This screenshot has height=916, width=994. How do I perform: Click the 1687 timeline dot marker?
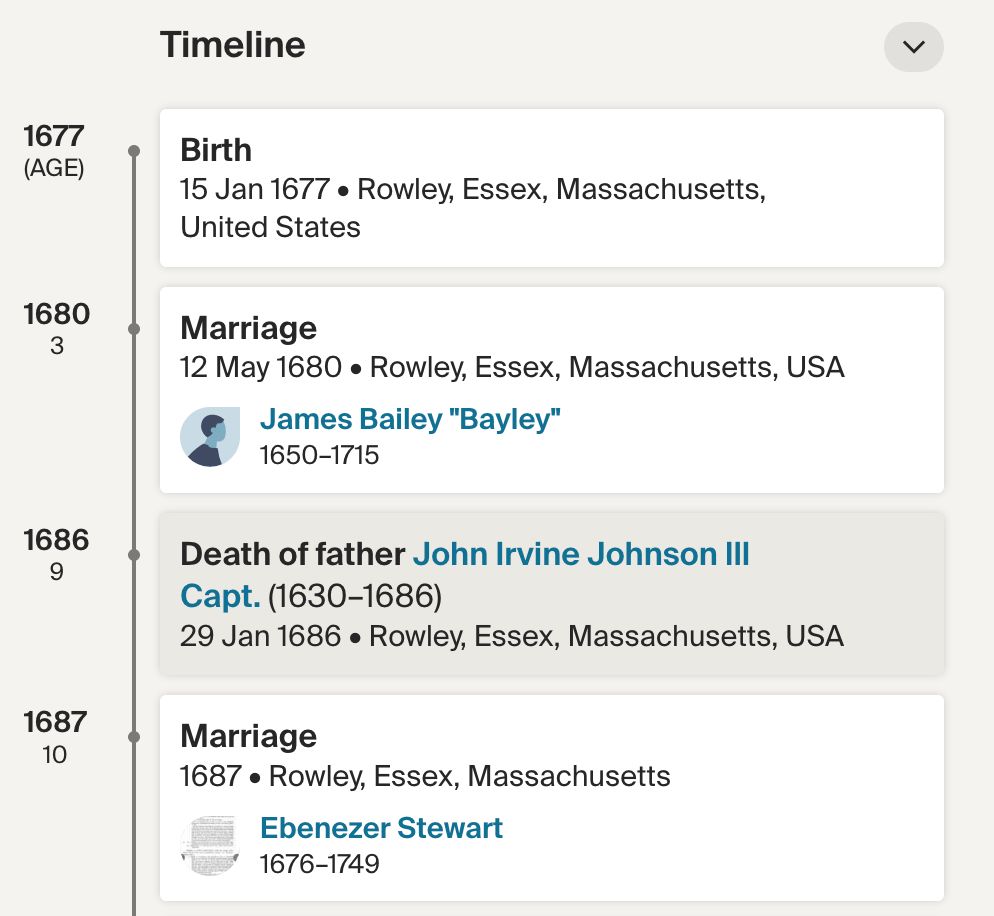tap(134, 737)
